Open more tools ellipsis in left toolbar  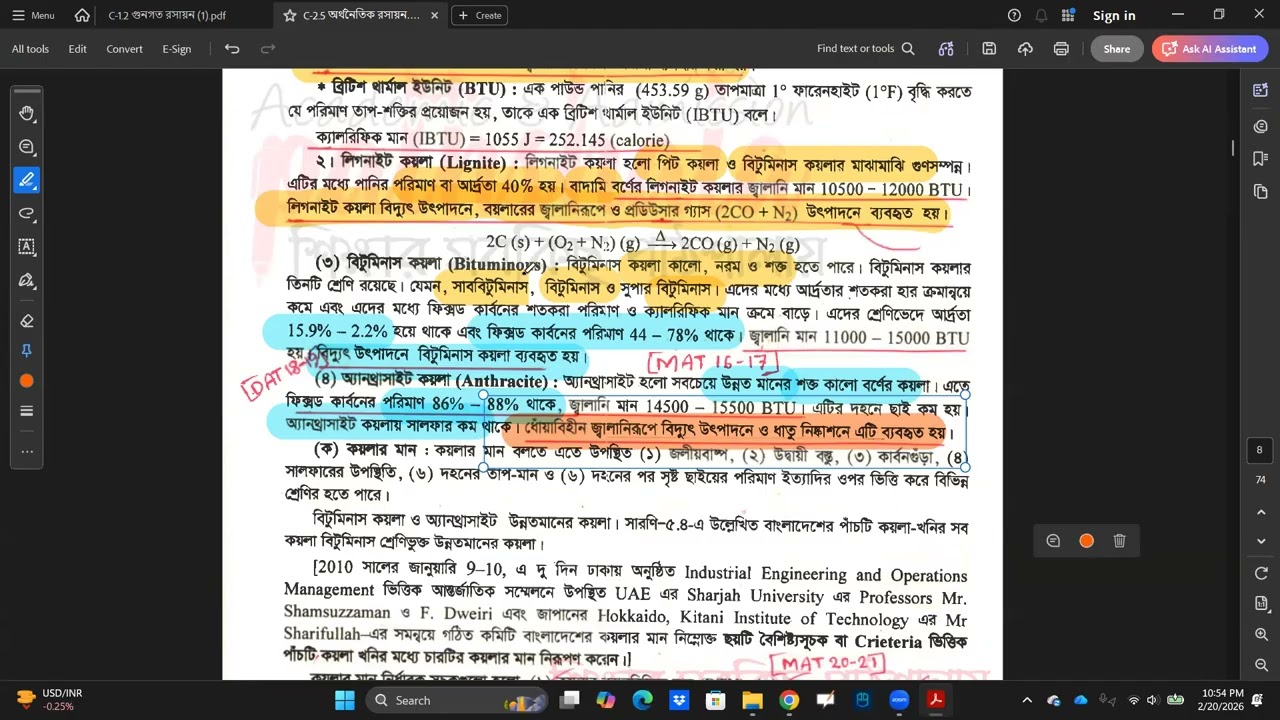(x=27, y=451)
